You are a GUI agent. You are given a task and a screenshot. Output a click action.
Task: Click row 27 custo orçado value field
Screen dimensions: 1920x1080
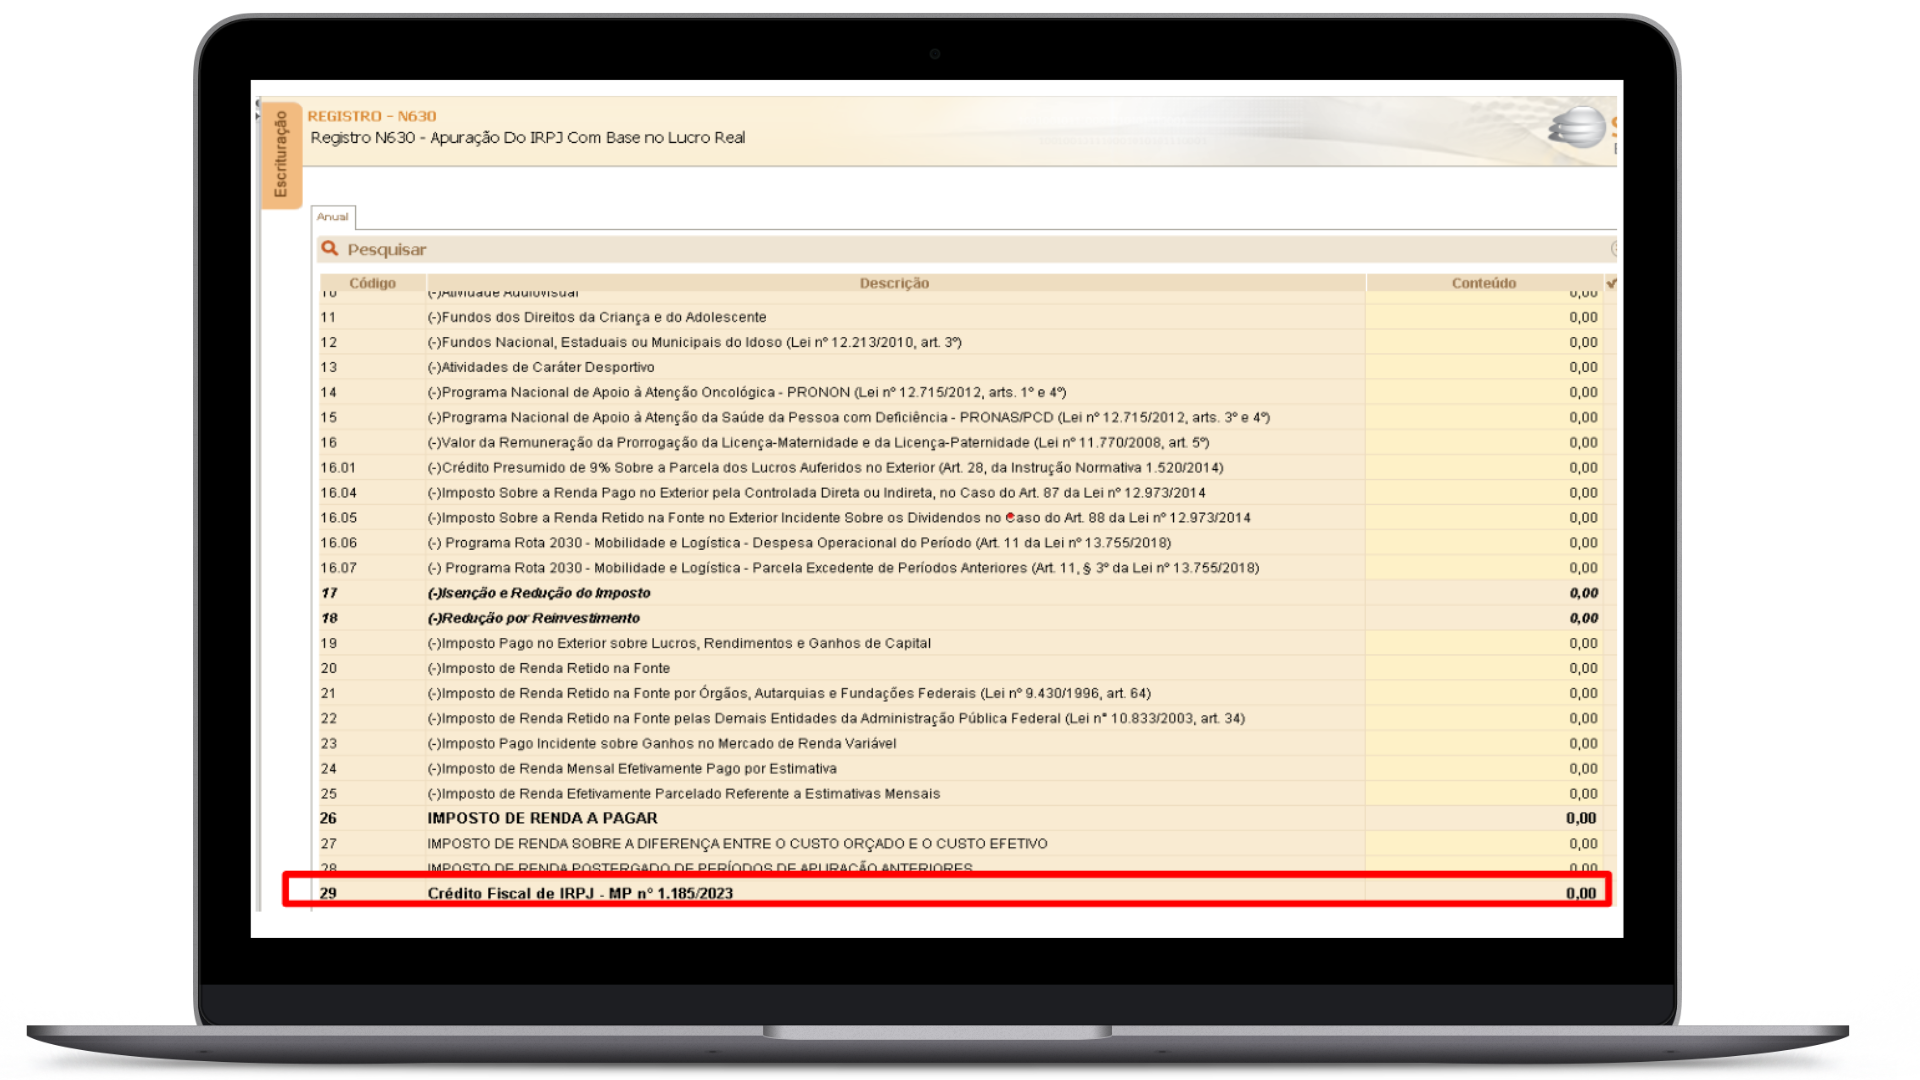pyautogui.click(x=1483, y=843)
